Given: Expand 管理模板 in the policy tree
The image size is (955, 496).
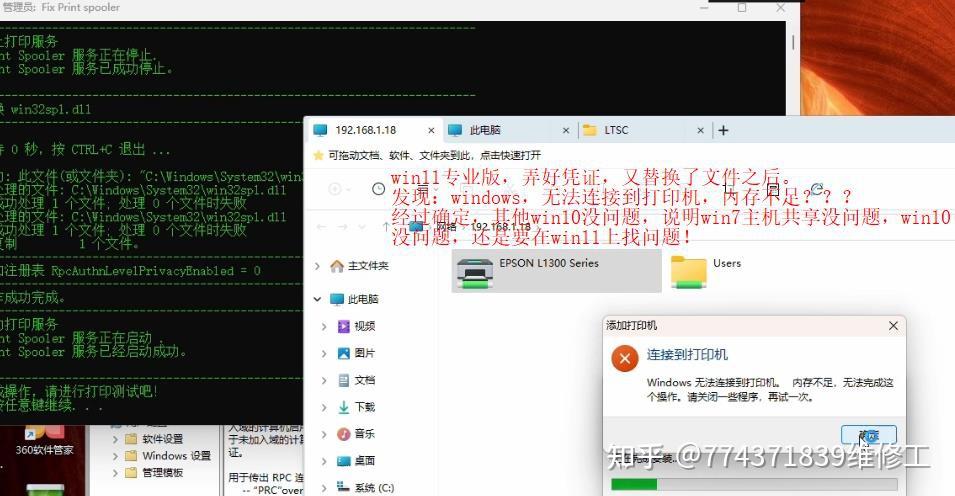Looking at the screenshot, I should [x=115, y=472].
